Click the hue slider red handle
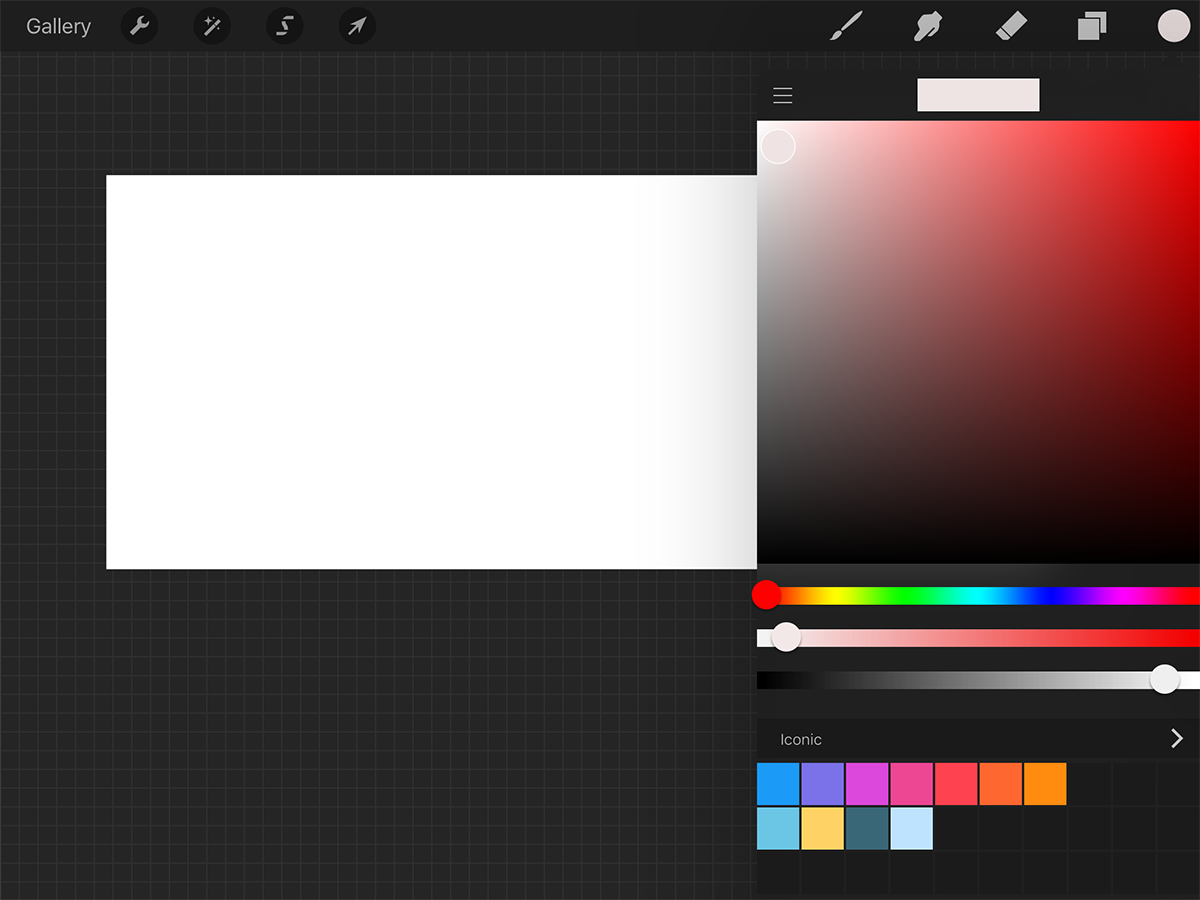 coord(766,595)
